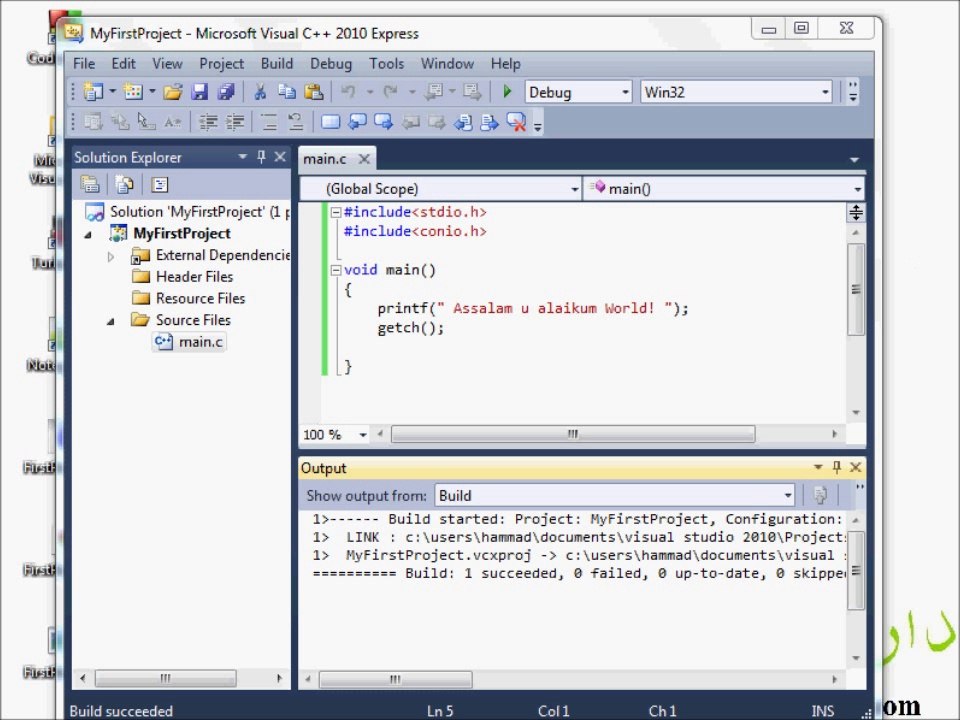Collapse the Source Files folder
960x720 pixels.
pos(111,321)
